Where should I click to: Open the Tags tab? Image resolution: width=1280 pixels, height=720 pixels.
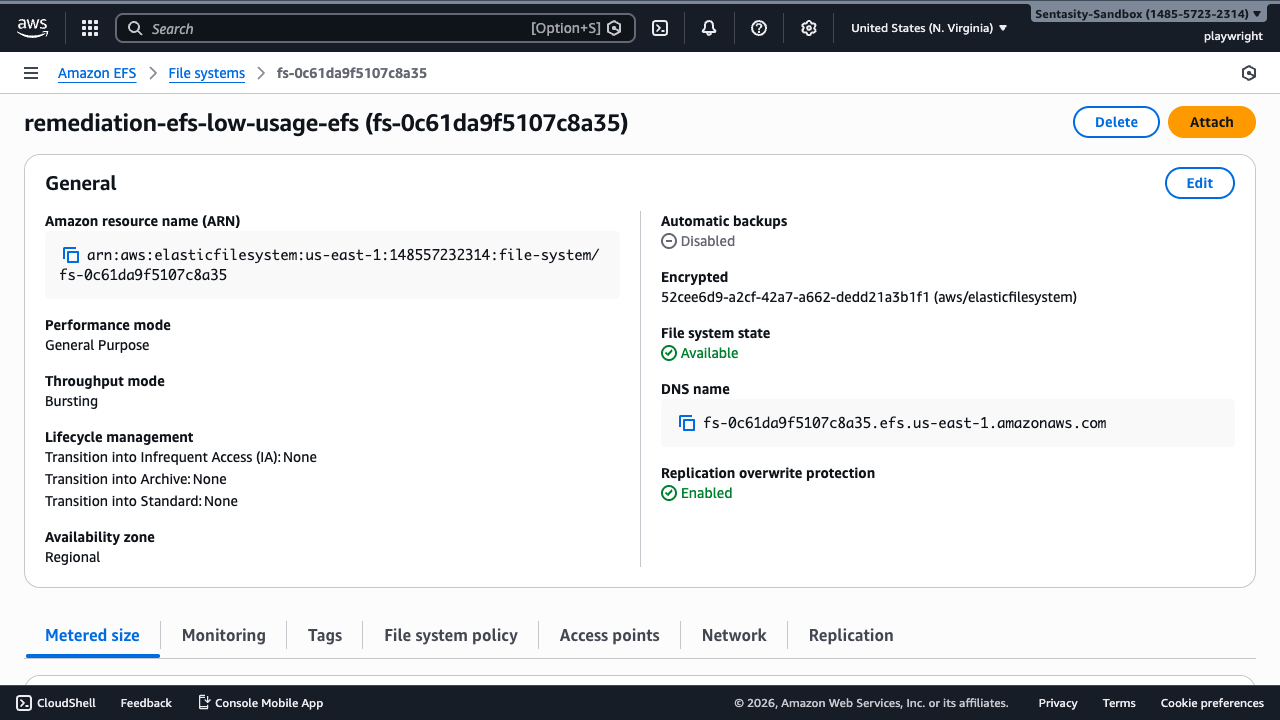325,635
